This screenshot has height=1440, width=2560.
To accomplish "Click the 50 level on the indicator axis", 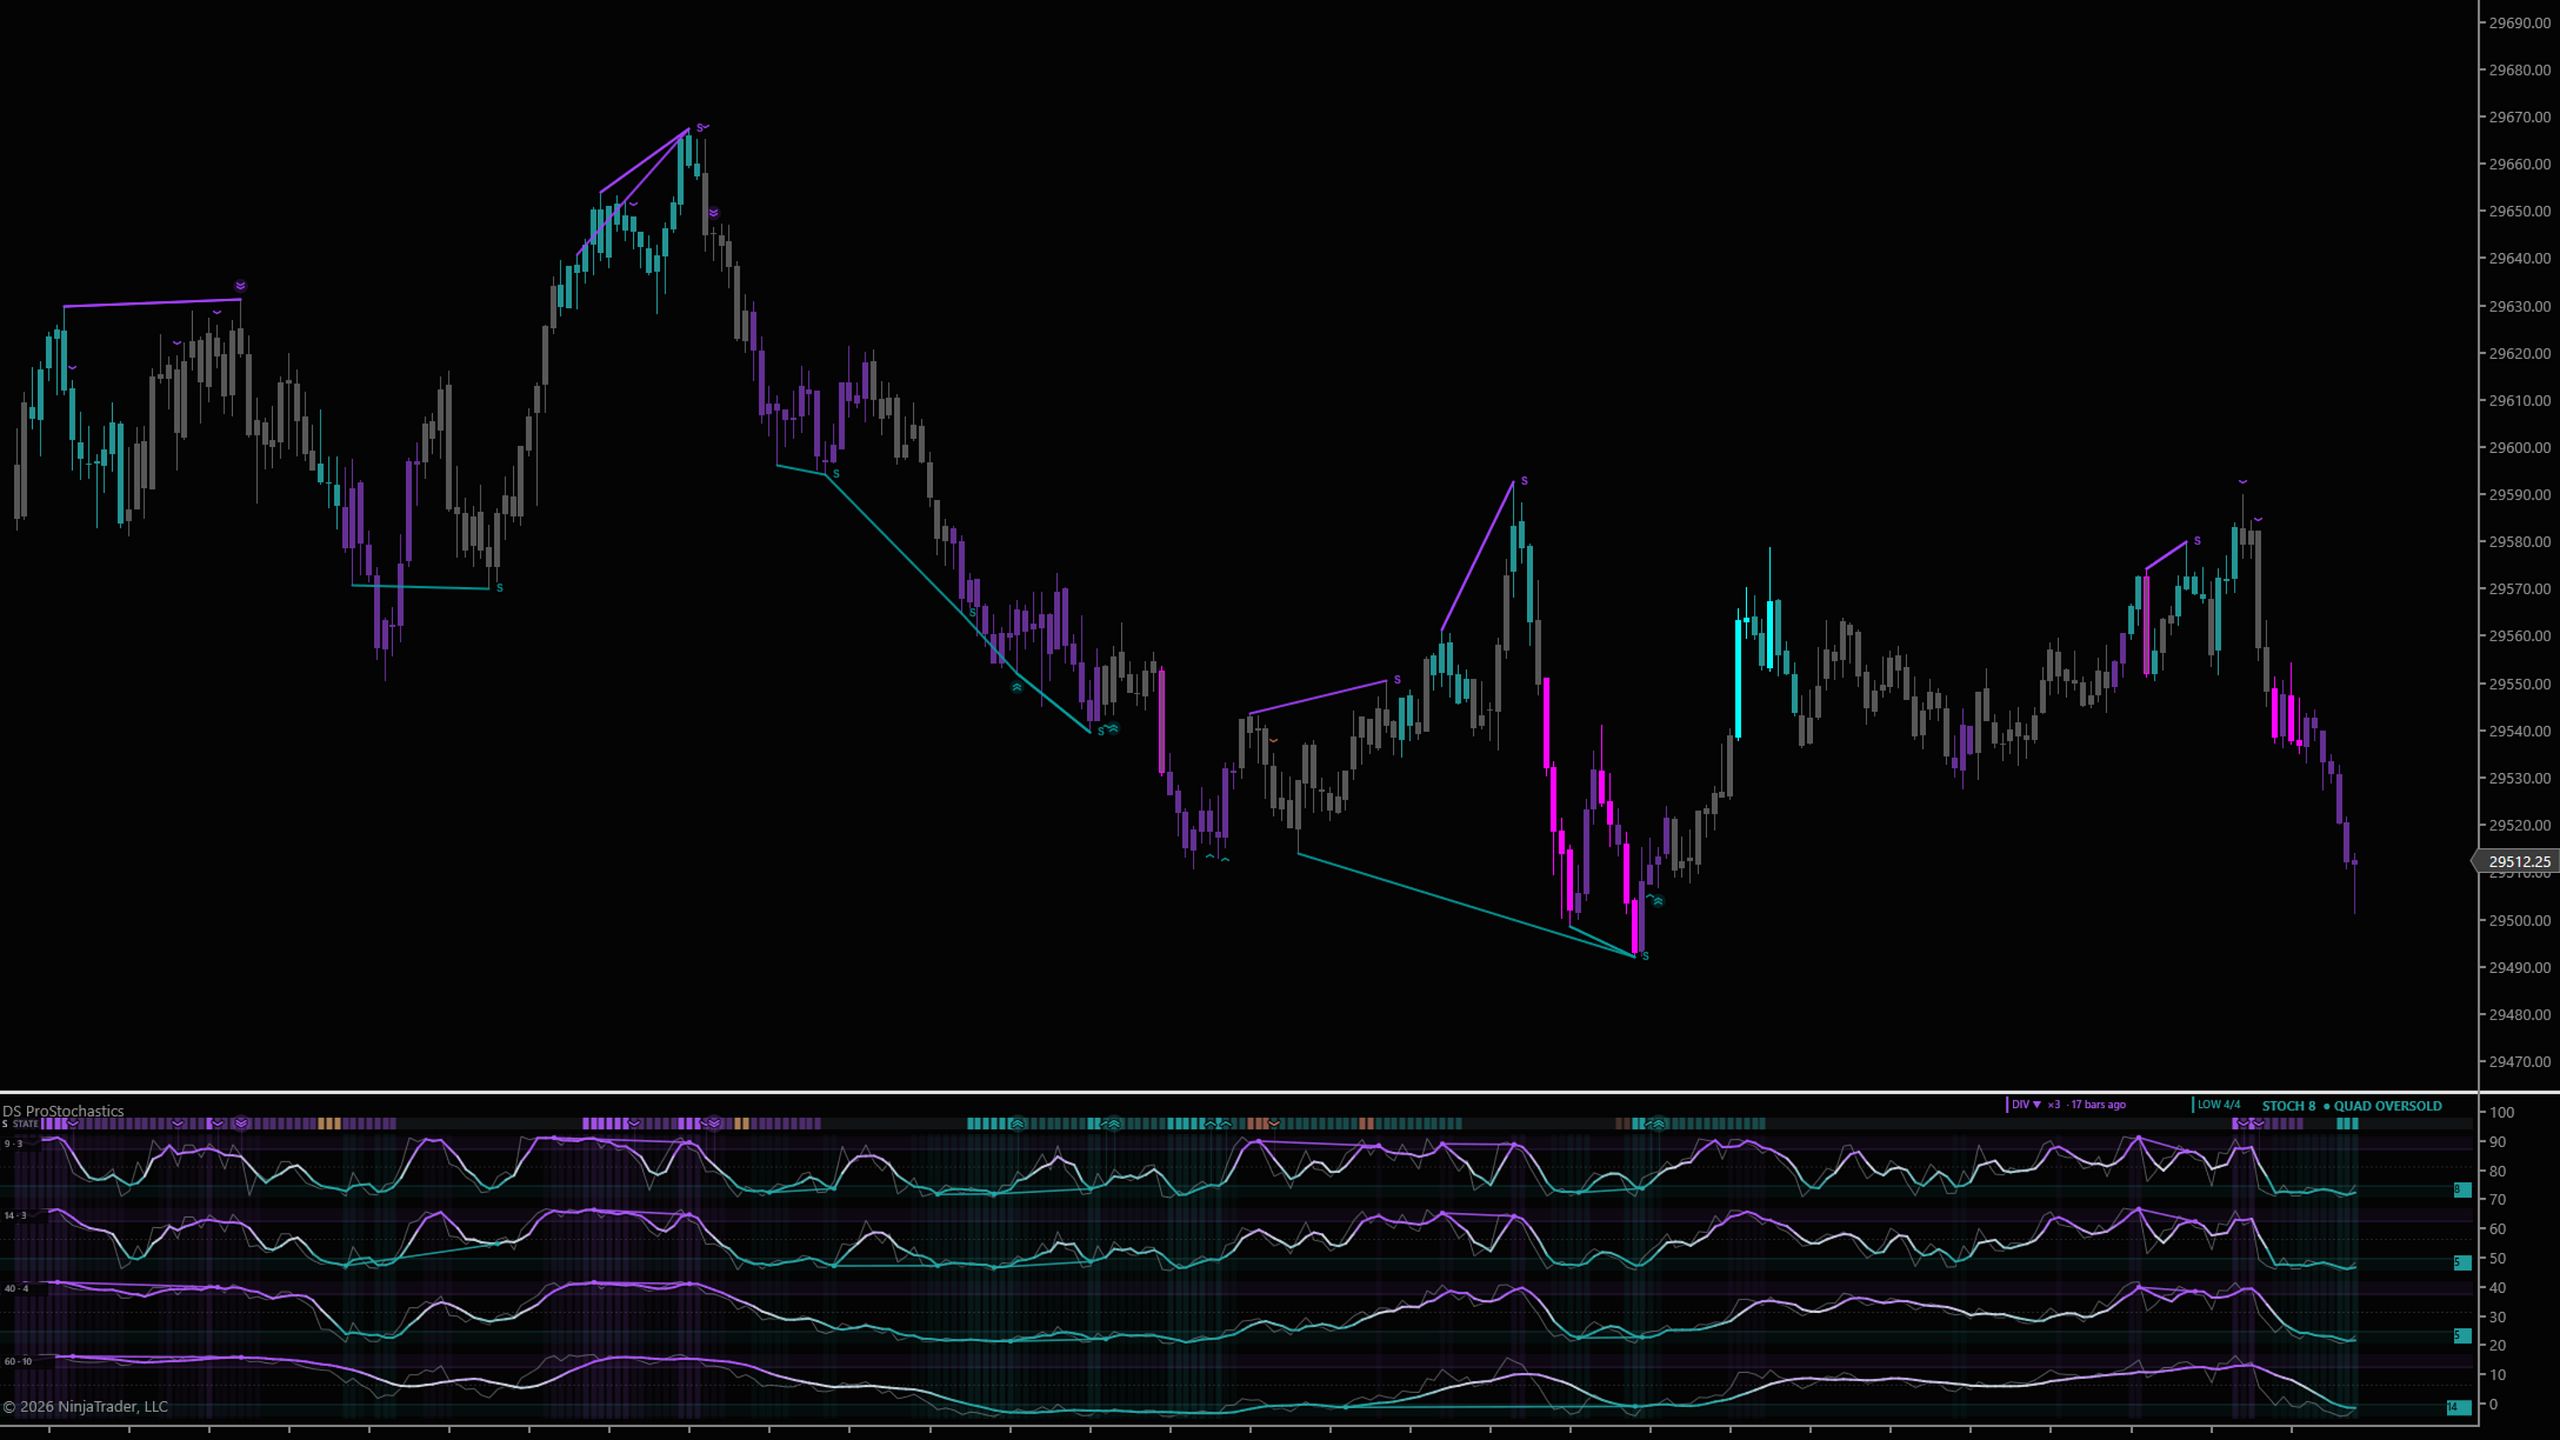I will pos(2497,1259).
